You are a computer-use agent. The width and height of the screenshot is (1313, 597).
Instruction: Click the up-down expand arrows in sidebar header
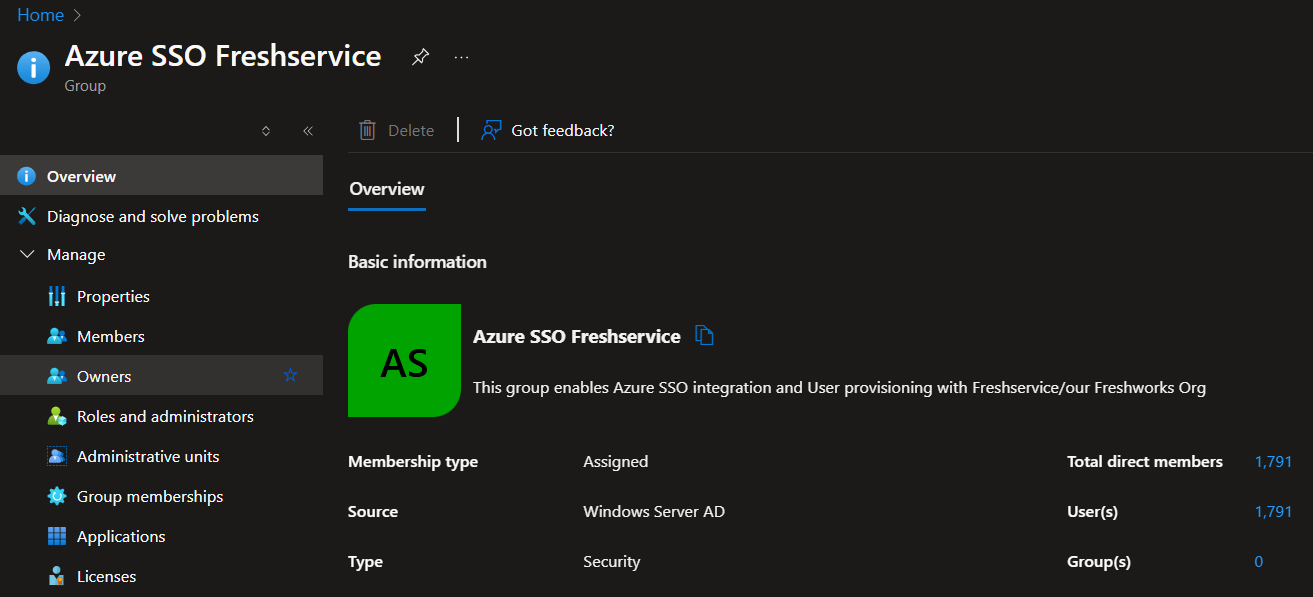(x=266, y=131)
